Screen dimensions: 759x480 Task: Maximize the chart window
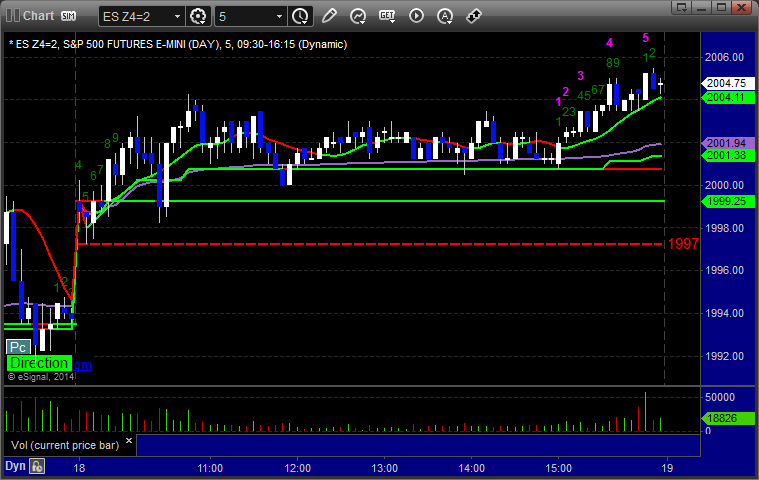click(x=721, y=7)
